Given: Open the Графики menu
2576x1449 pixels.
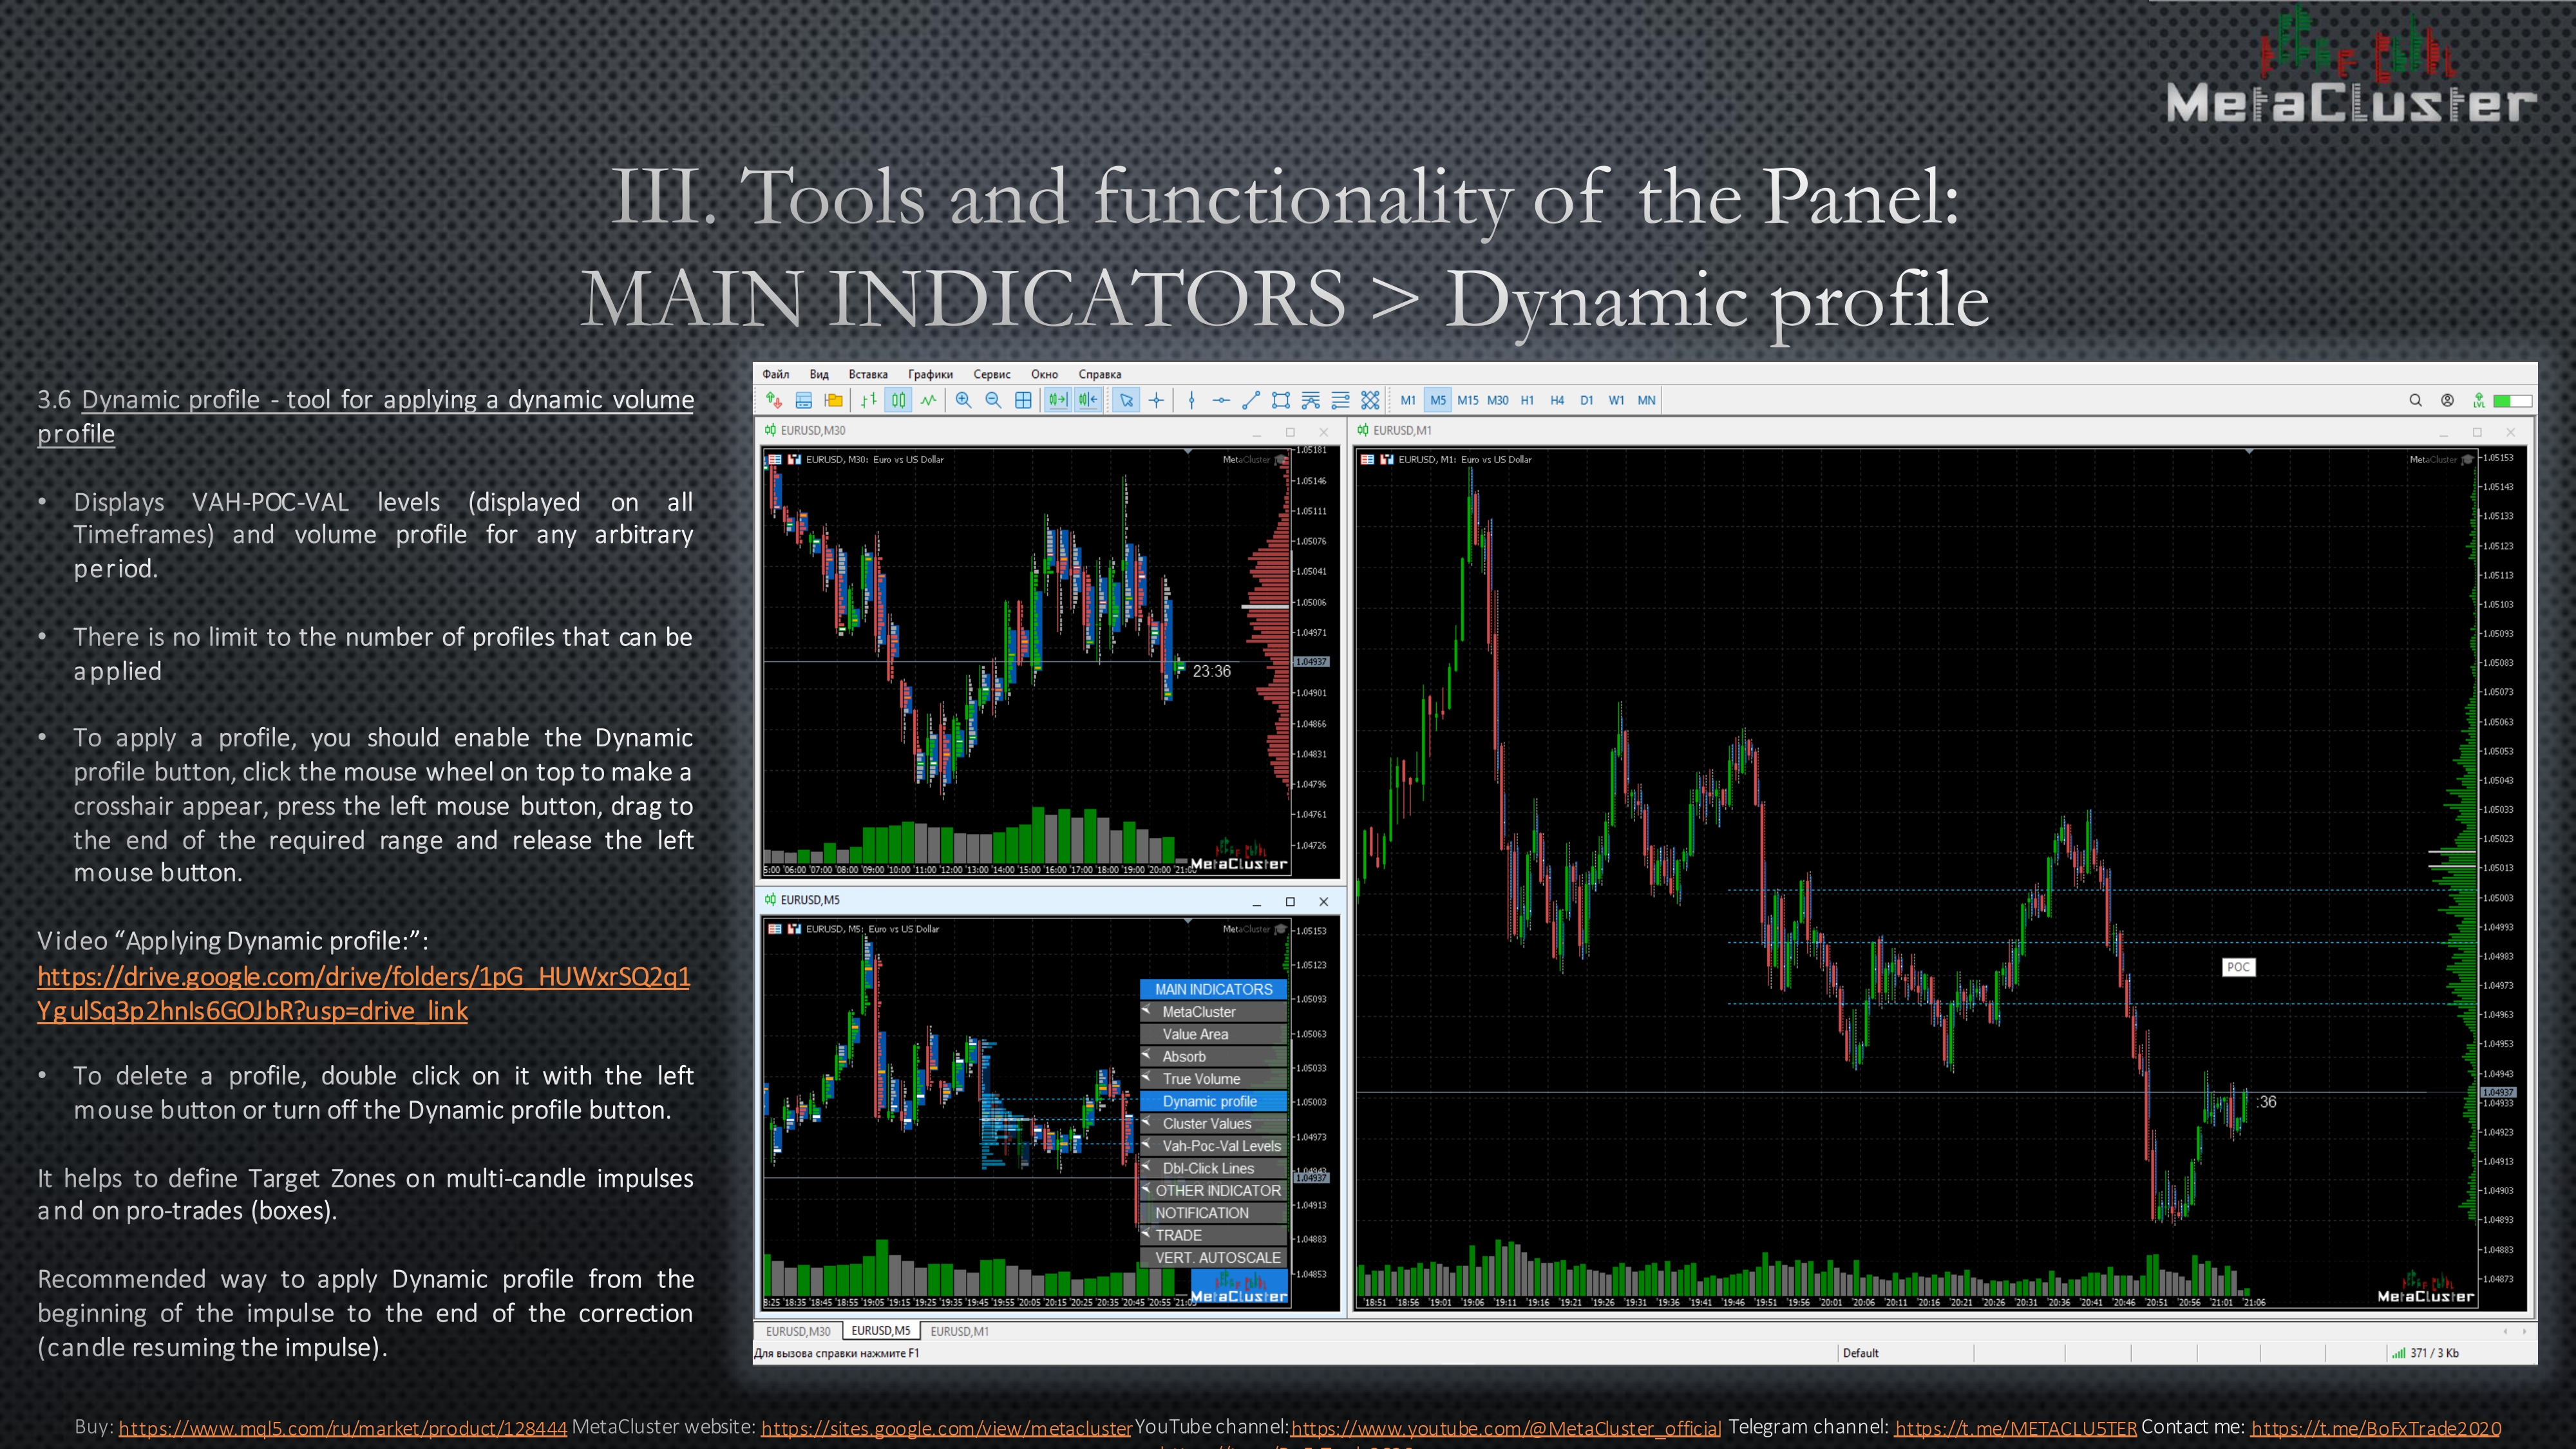Looking at the screenshot, I should [930, 374].
